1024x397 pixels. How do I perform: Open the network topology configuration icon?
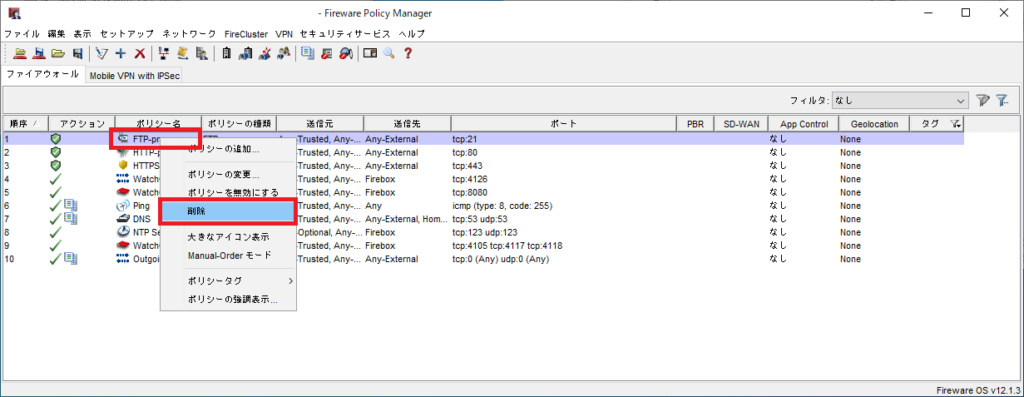[x=164, y=54]
